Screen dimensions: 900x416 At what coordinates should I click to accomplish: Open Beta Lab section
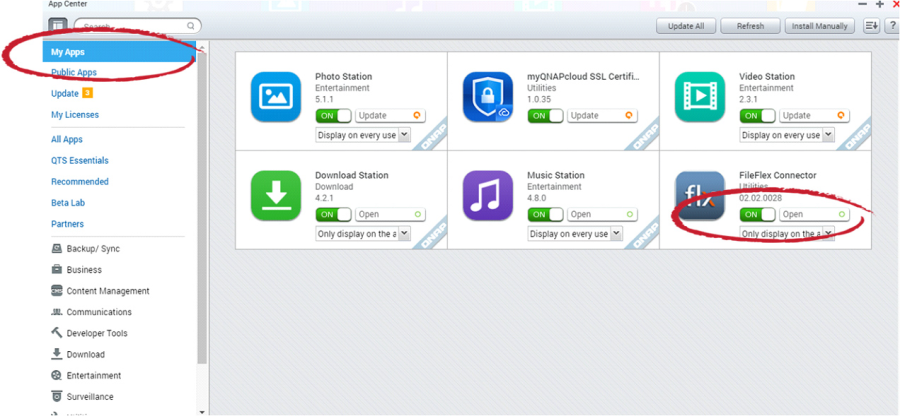(68, 203)
